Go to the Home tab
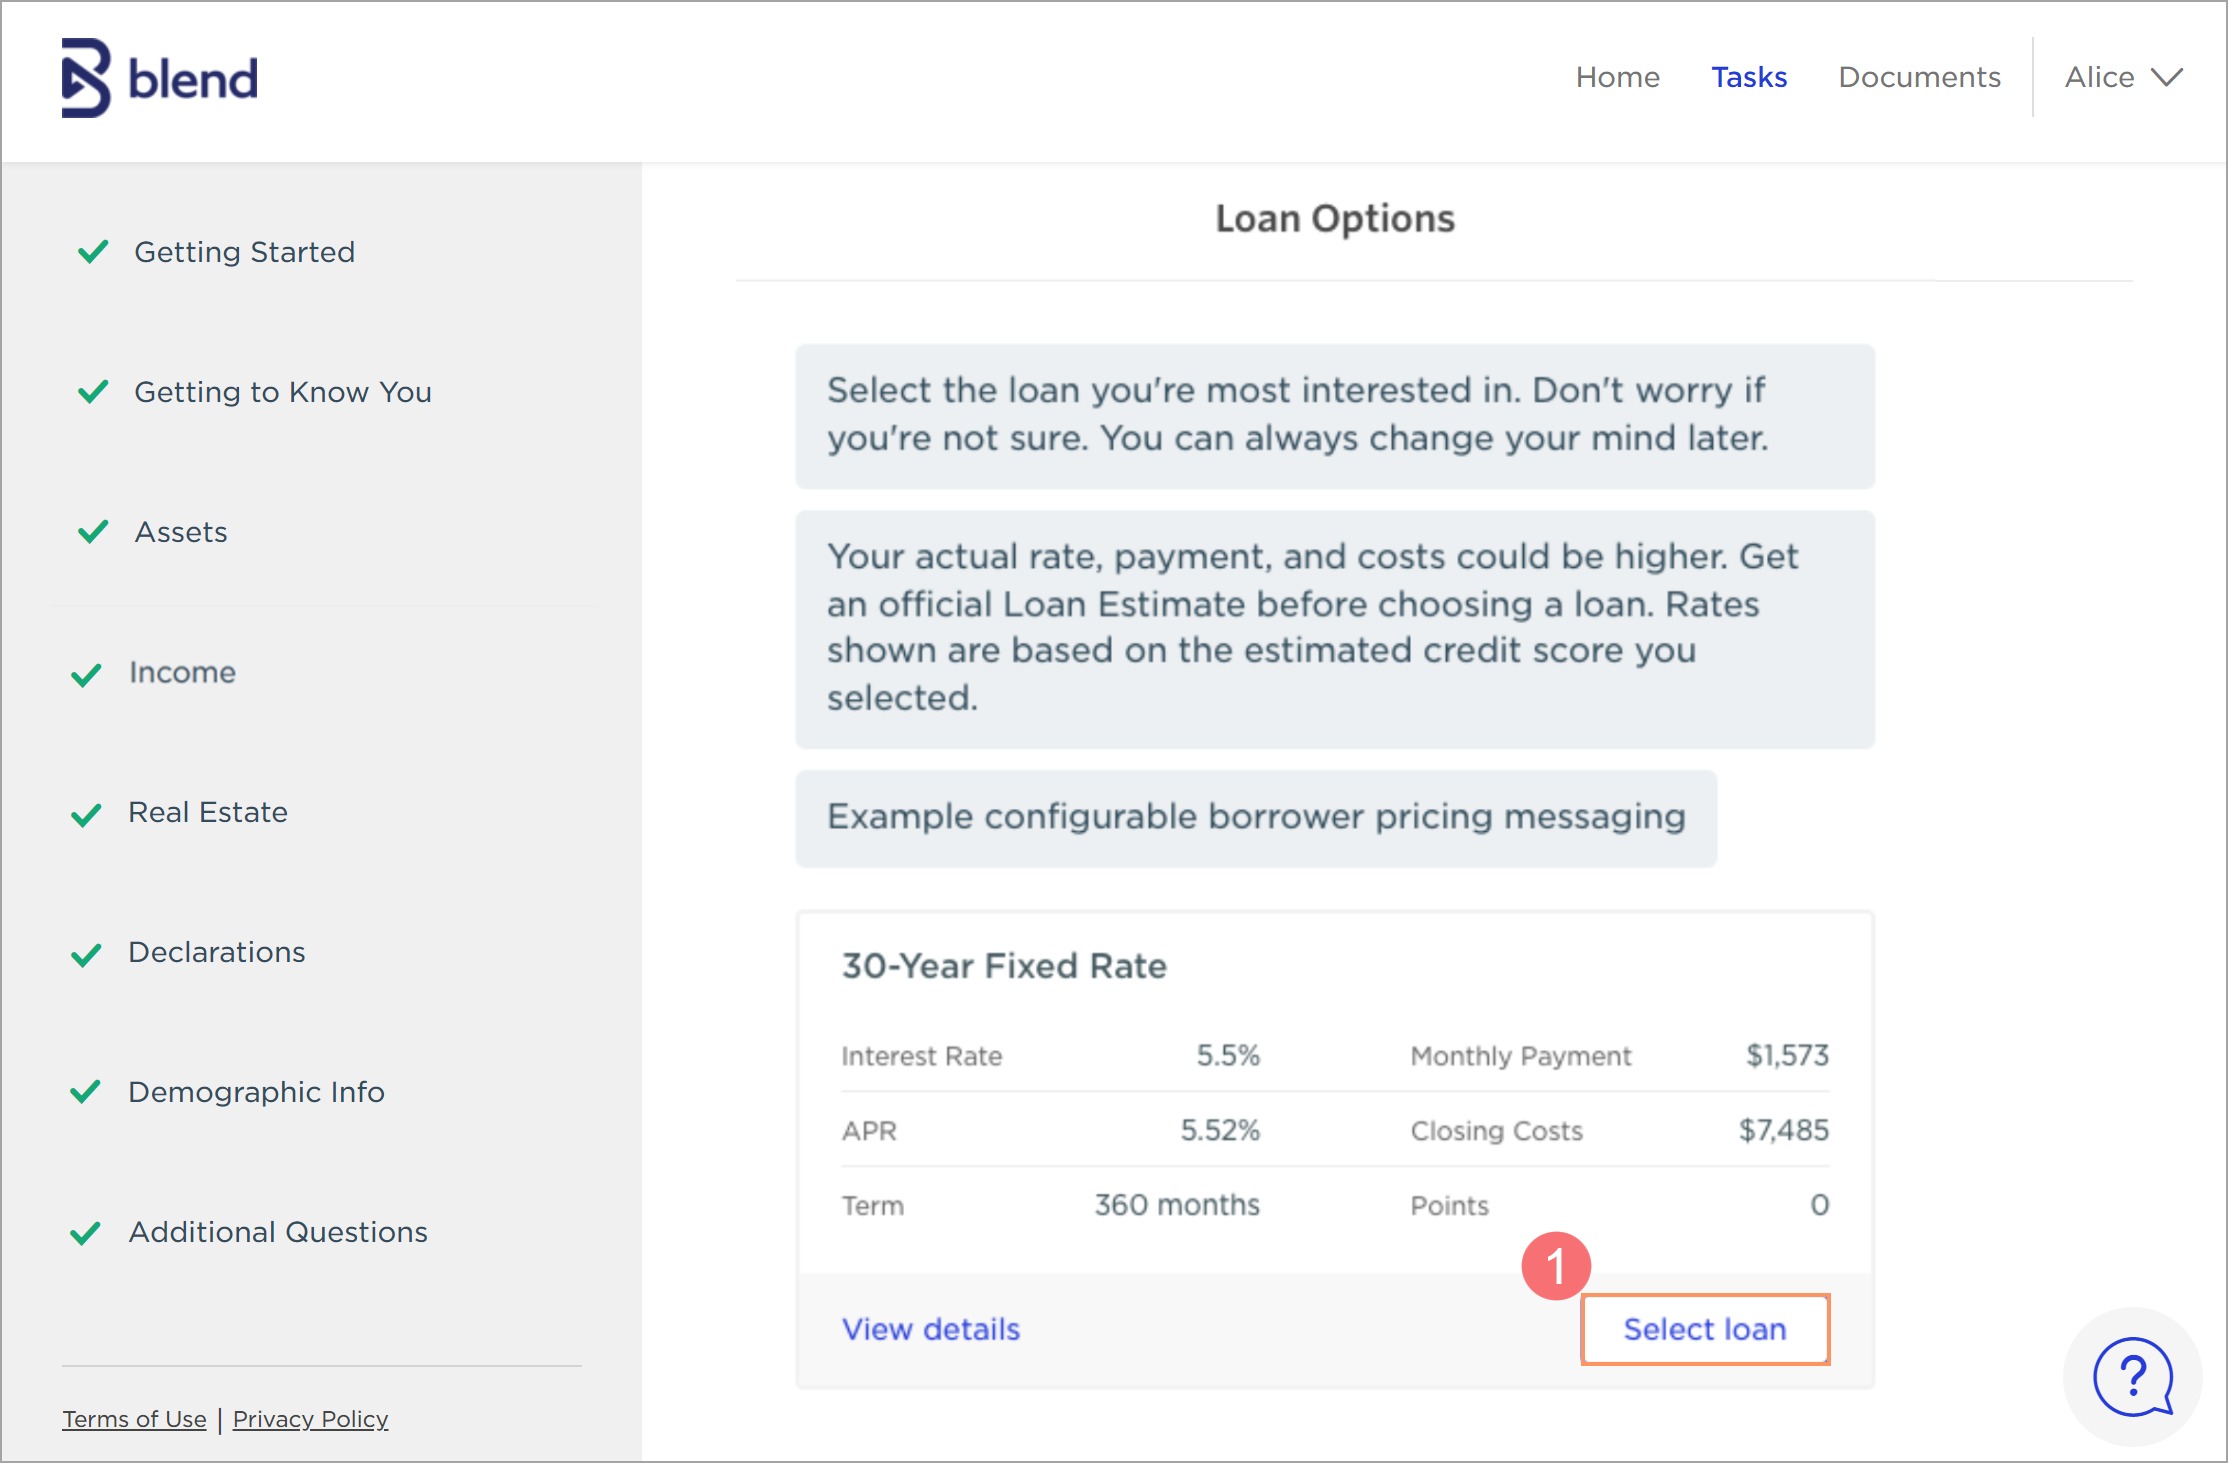This screenshot has width=2228, height=1463. pyautogui.click(x=1617, y=78)
